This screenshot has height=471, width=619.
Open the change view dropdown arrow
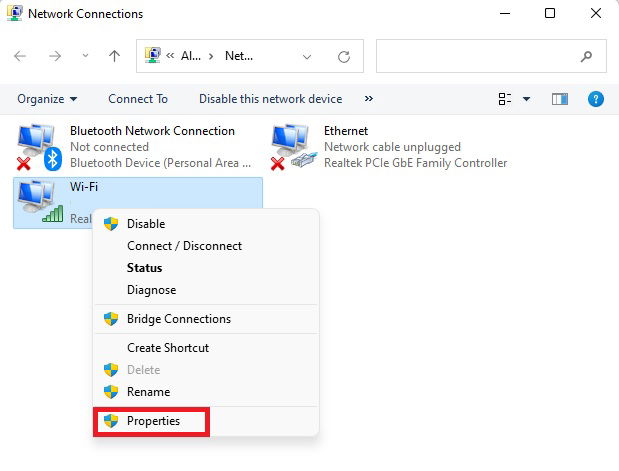point(527,99)
